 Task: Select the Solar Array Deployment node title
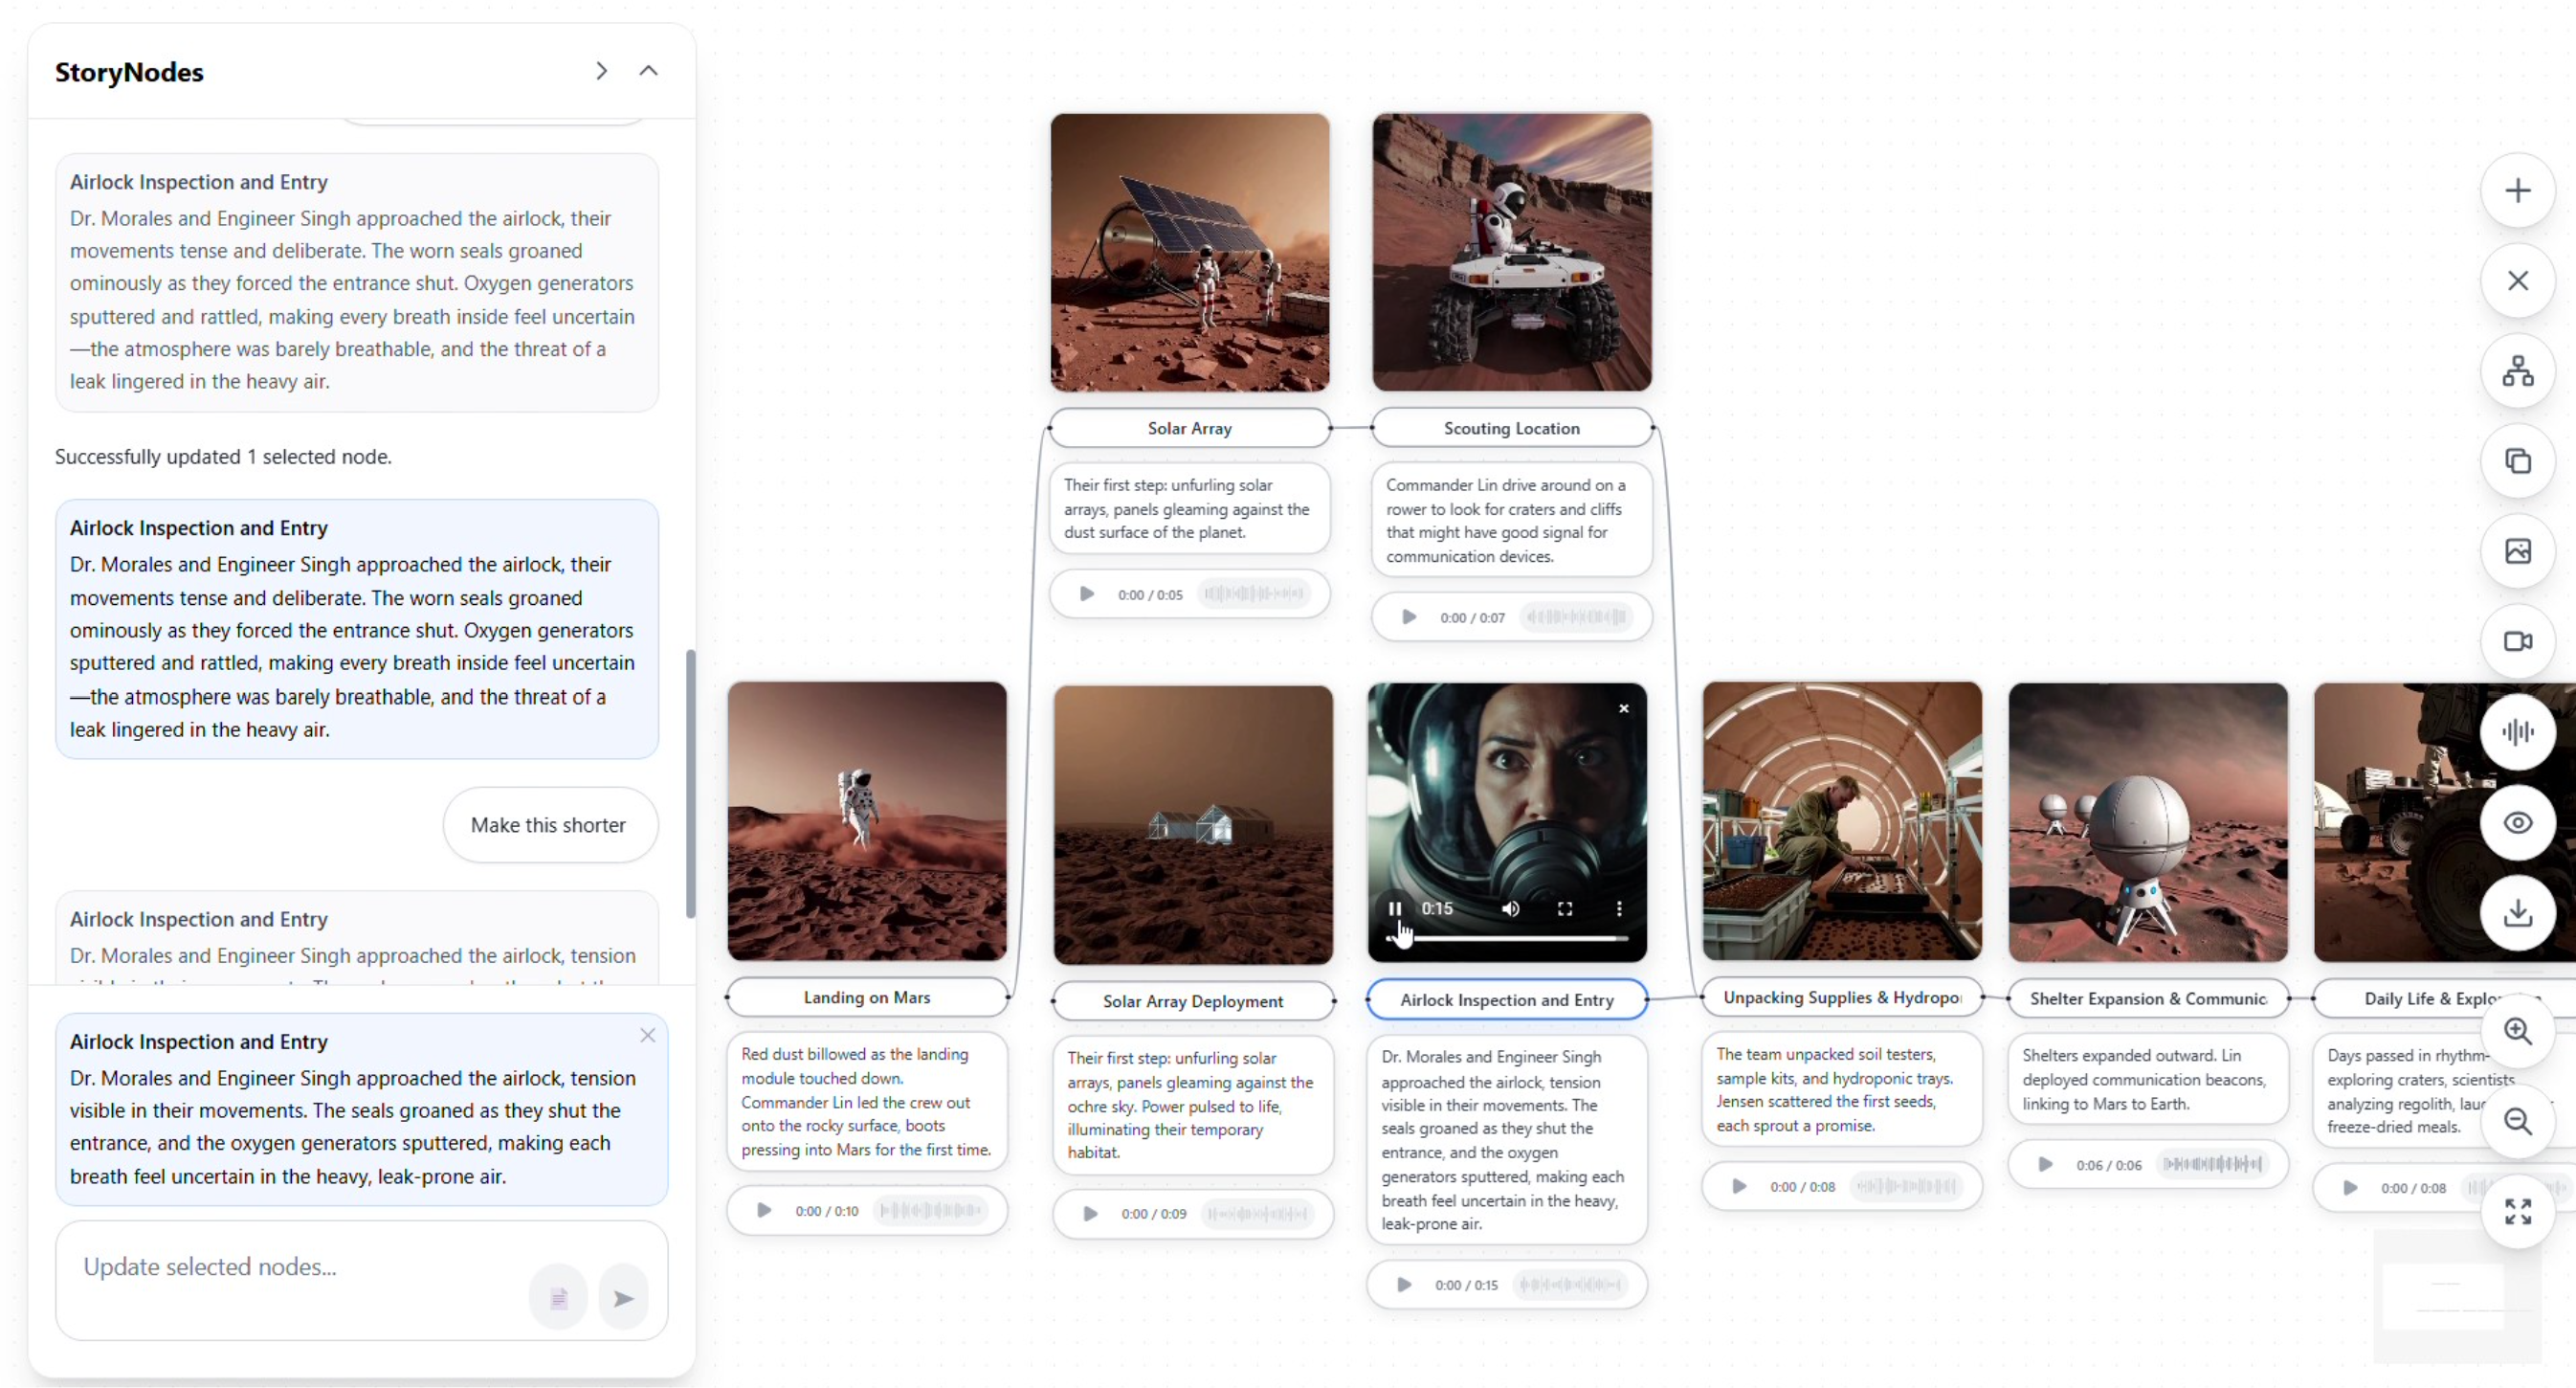[1192, 1001]
